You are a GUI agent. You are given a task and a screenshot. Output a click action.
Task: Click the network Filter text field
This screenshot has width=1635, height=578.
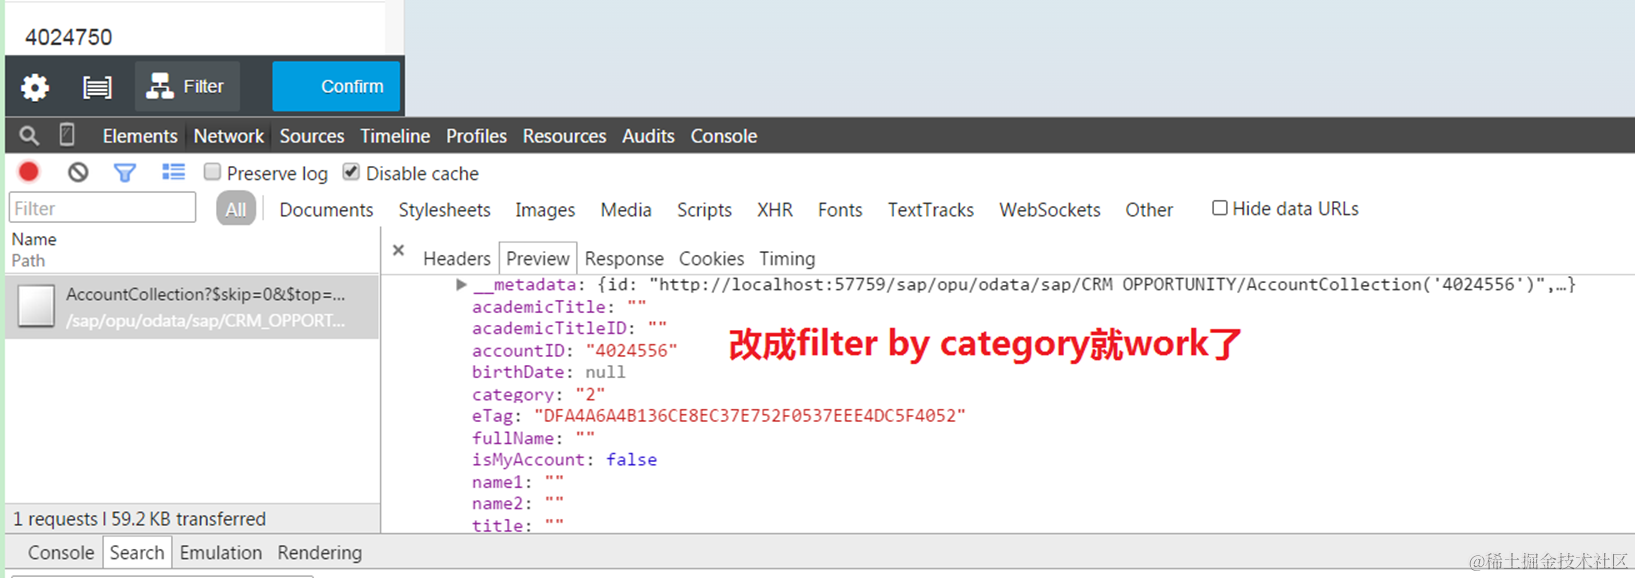pyautogui.click(x=102, y=208)
